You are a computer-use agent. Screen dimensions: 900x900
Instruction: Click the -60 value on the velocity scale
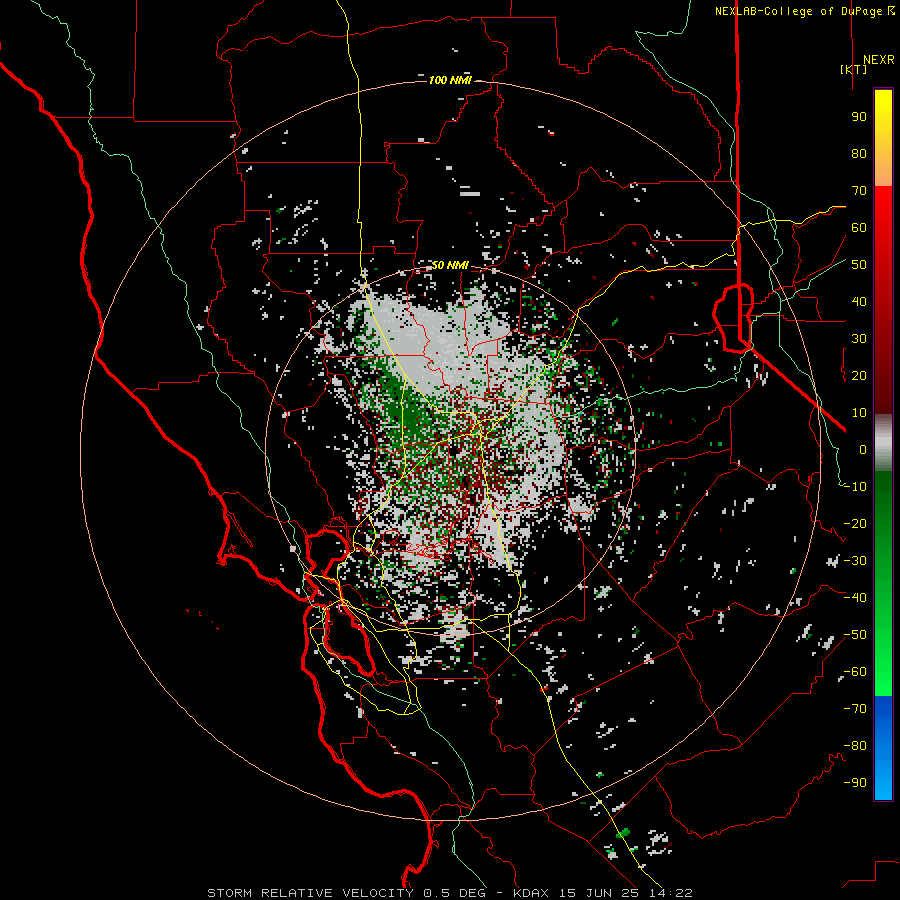click(x=855, y=672)
